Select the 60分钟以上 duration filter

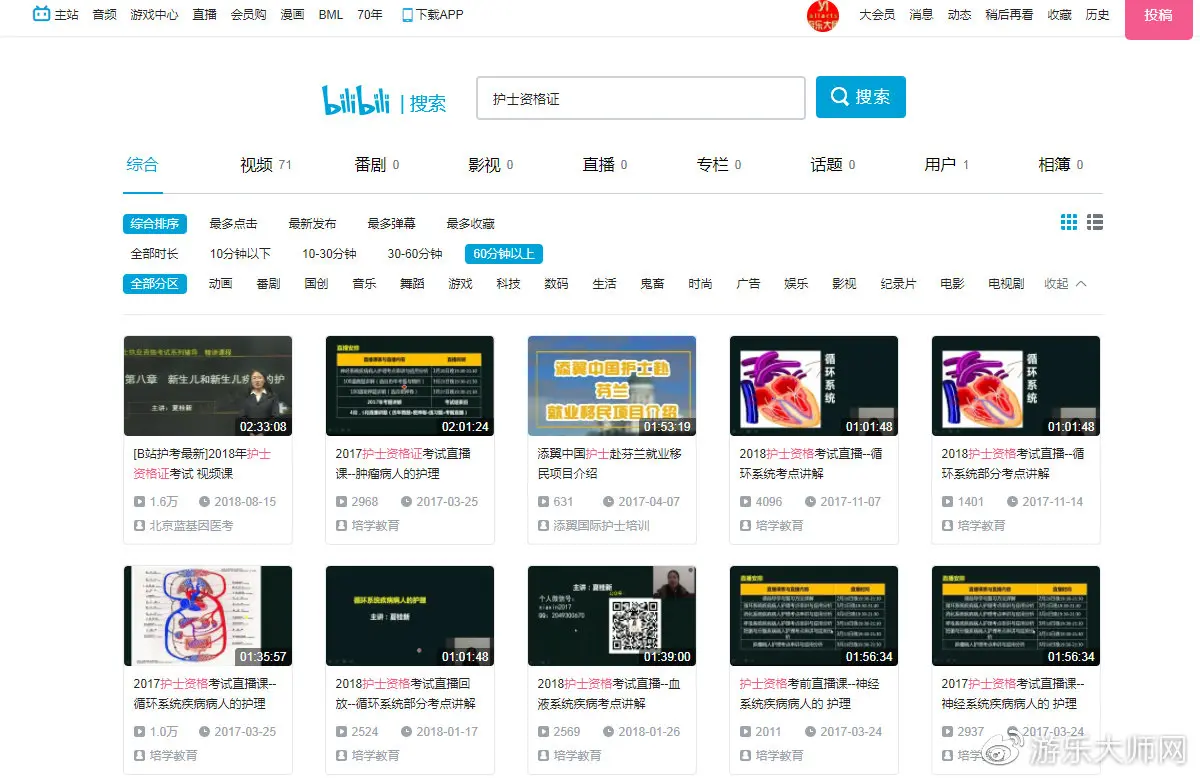tap(504, 254)
